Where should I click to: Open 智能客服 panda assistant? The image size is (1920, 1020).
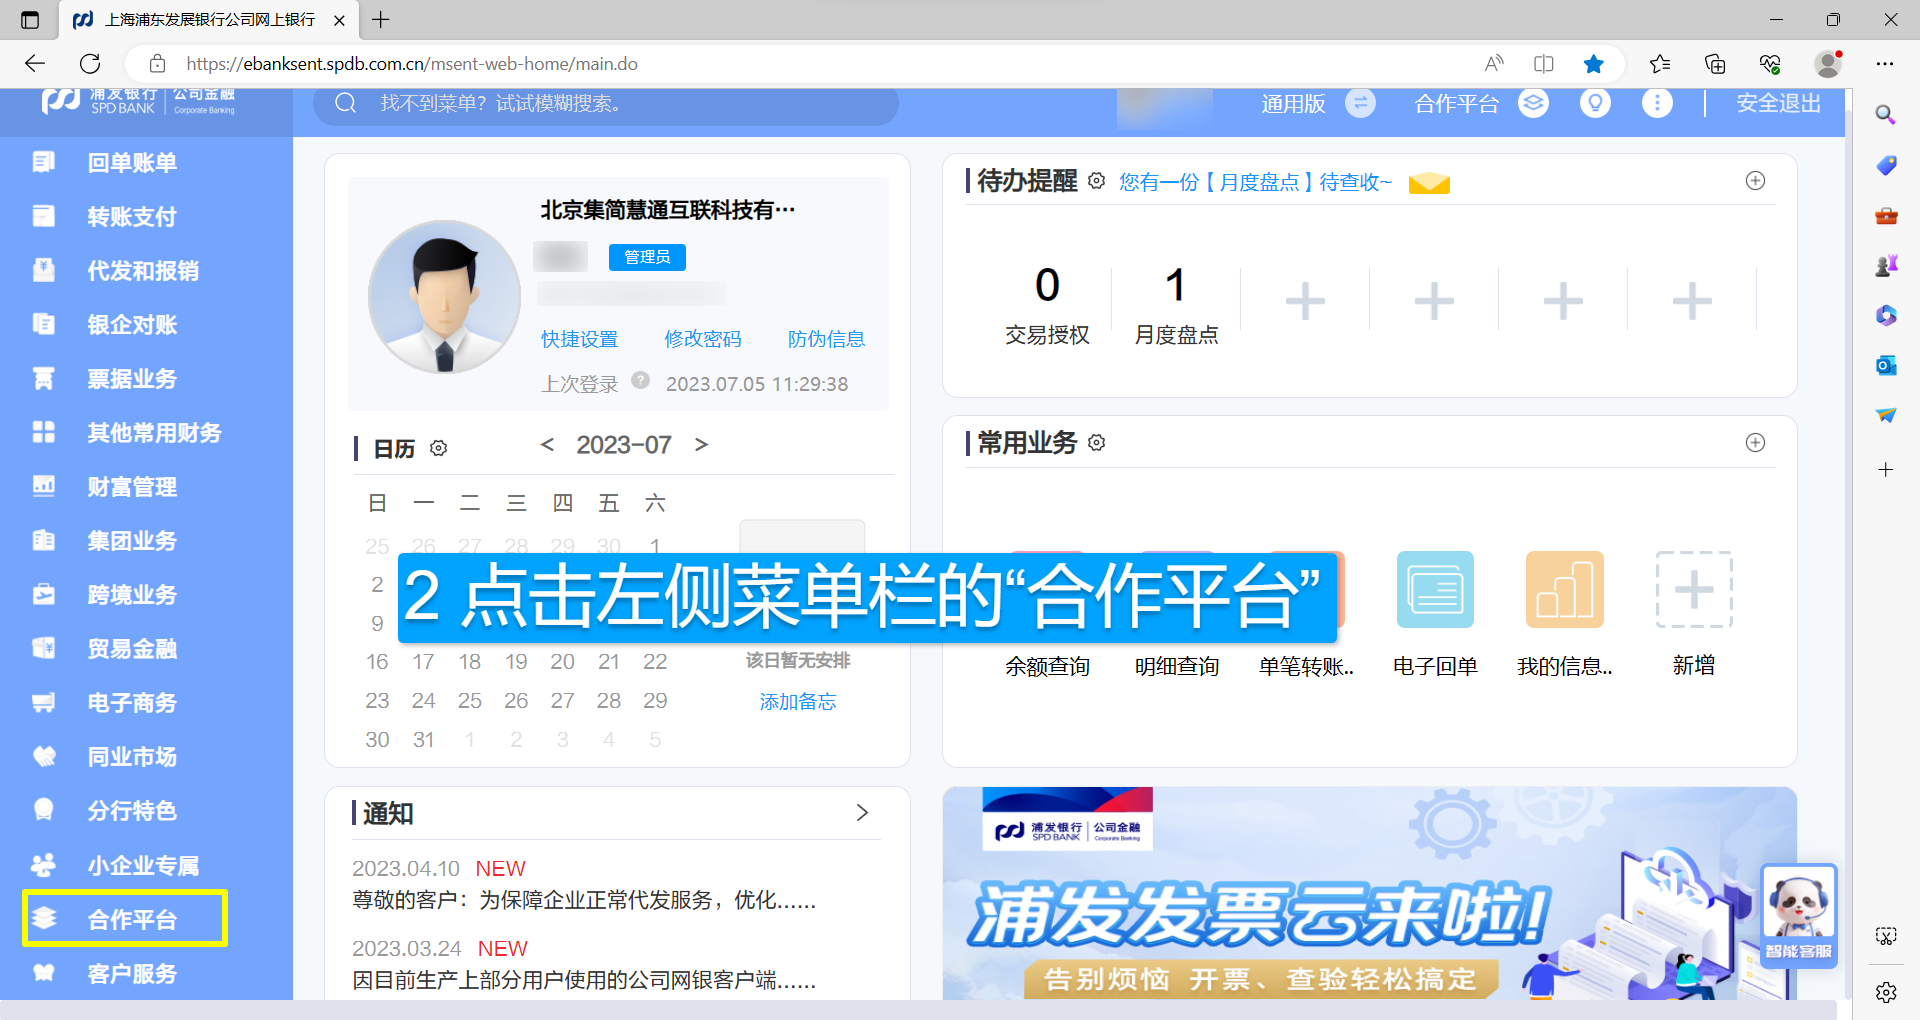coord(1798,914)
